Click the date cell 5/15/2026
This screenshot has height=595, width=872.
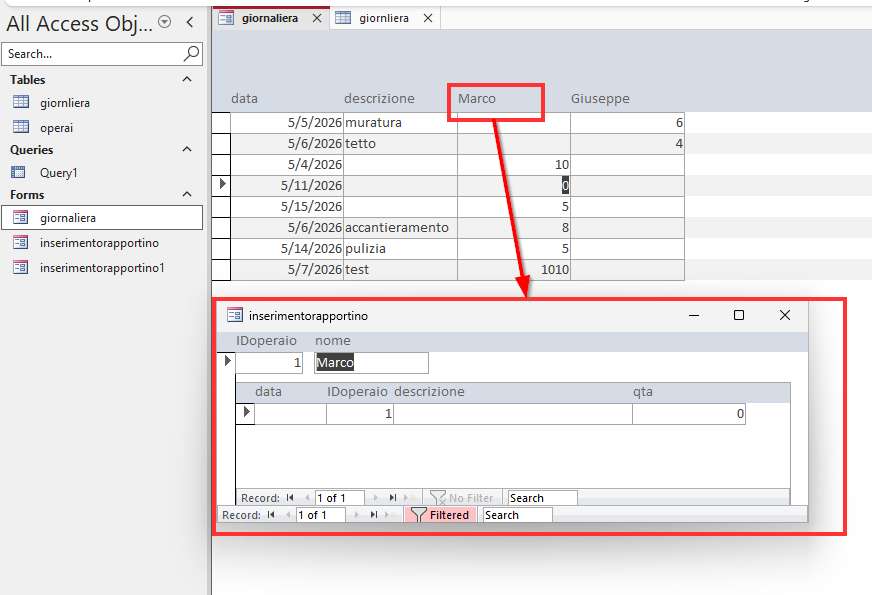[287, 206]
